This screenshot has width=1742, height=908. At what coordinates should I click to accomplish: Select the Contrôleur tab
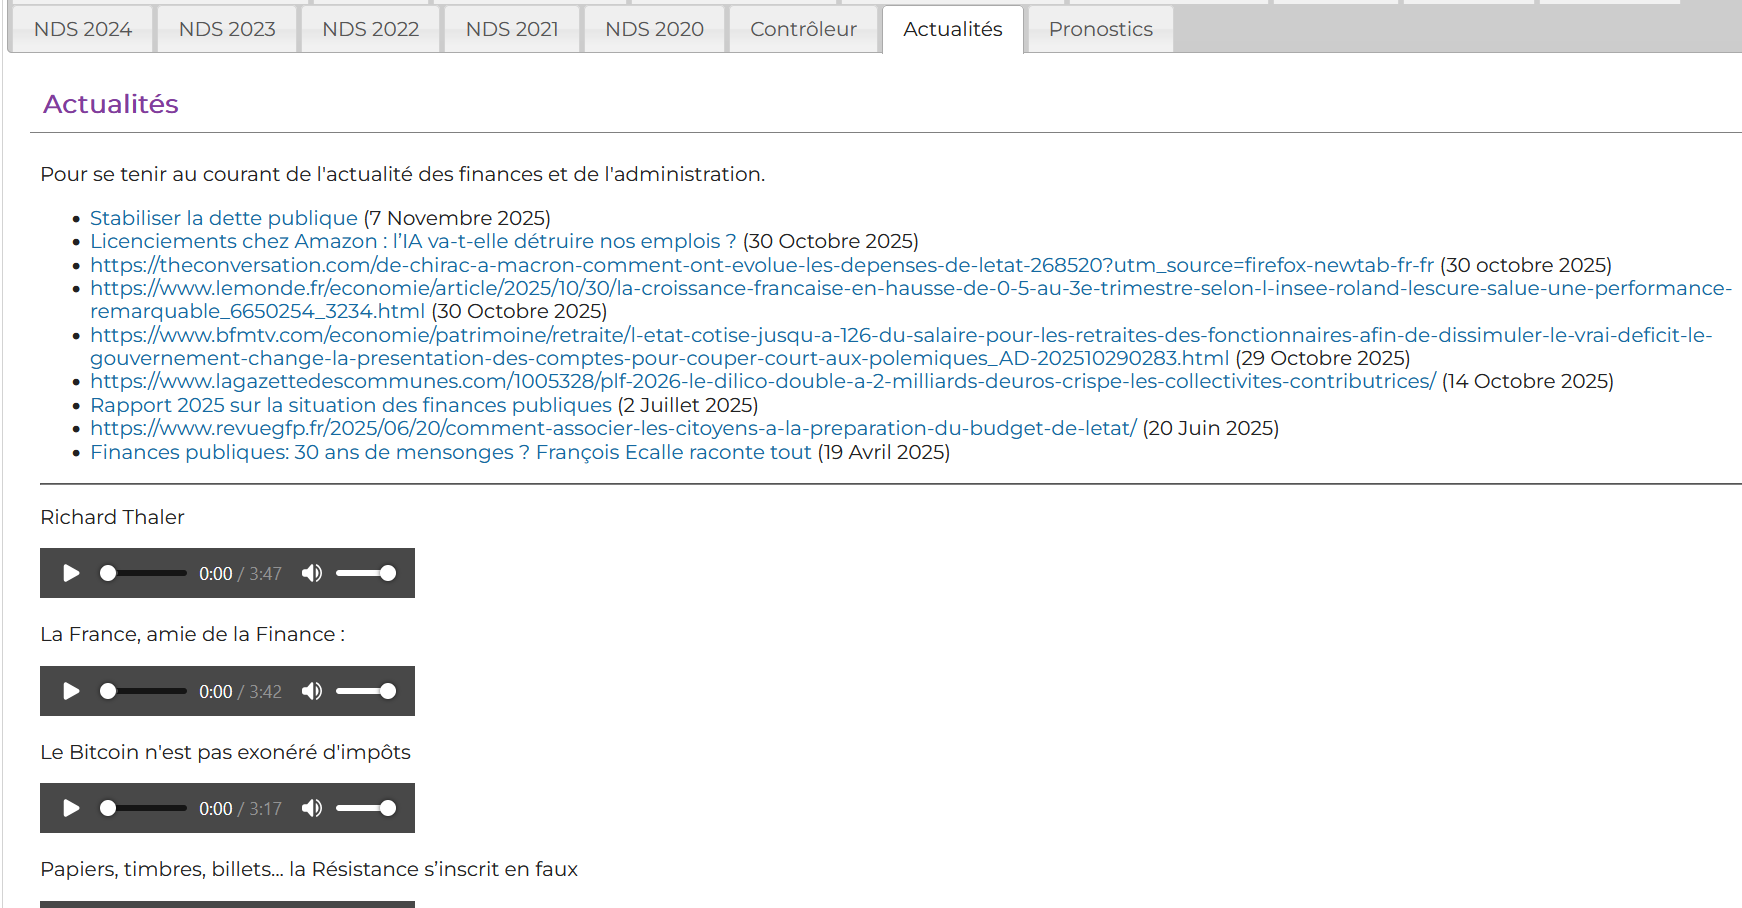[803, 29]
